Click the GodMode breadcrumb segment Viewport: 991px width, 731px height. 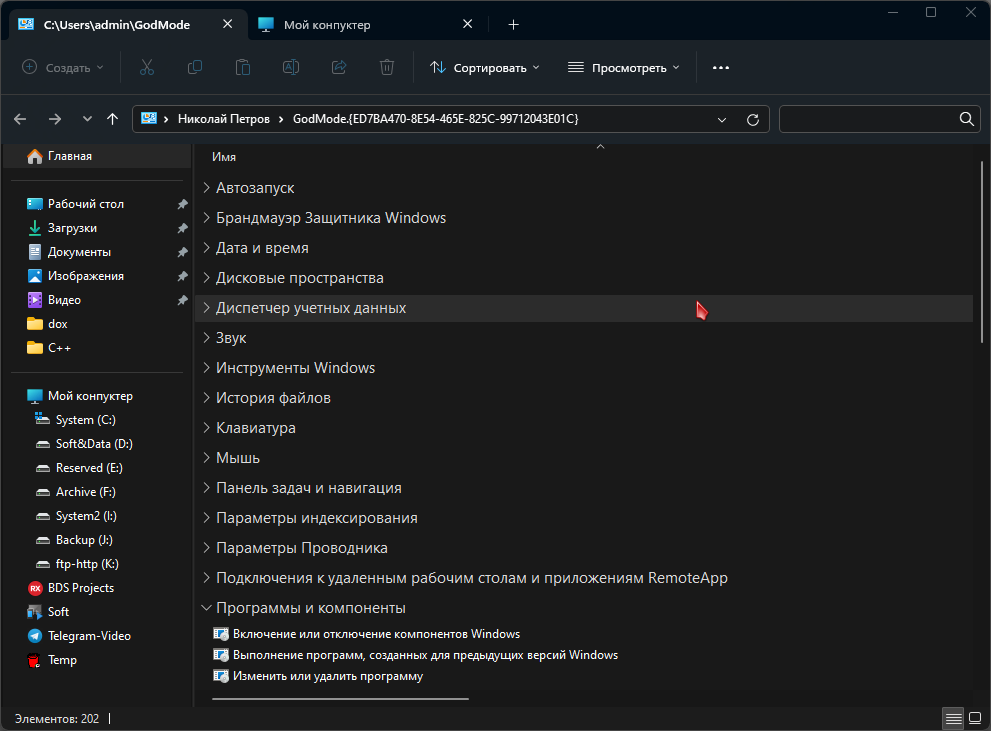coord(435,119)
